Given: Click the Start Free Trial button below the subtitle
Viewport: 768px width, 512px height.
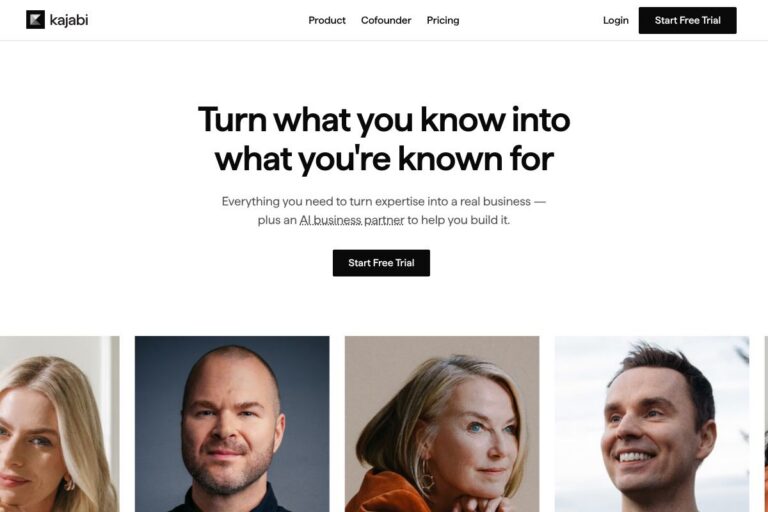Looking at the screenshot, I should click(x=381, y=263).
